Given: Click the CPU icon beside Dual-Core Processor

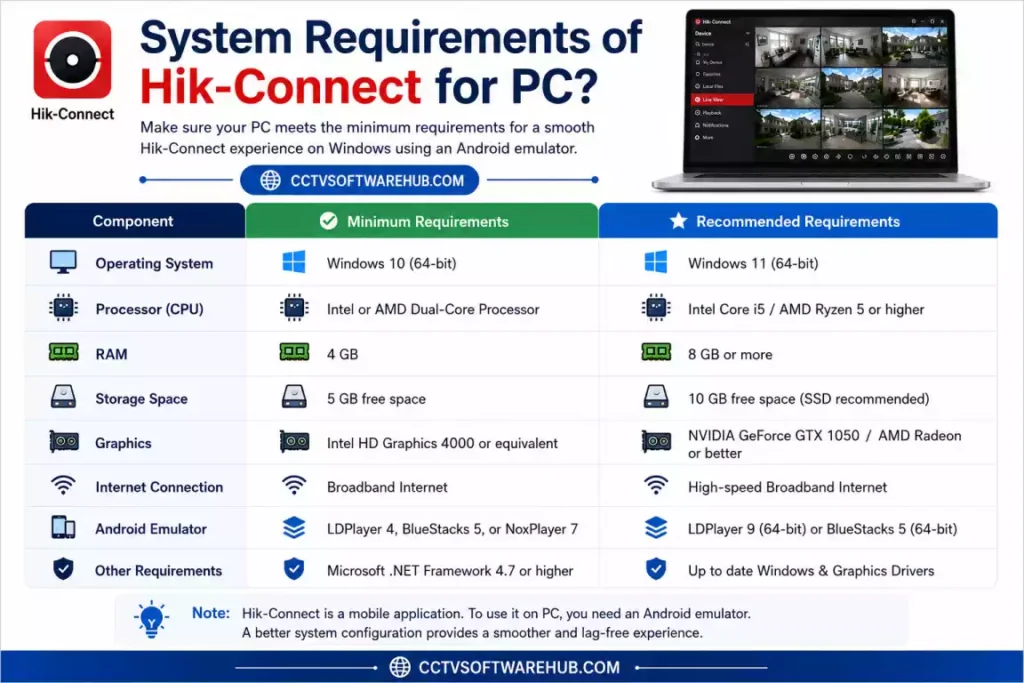Looking at the screenshot, I should 294,308.
